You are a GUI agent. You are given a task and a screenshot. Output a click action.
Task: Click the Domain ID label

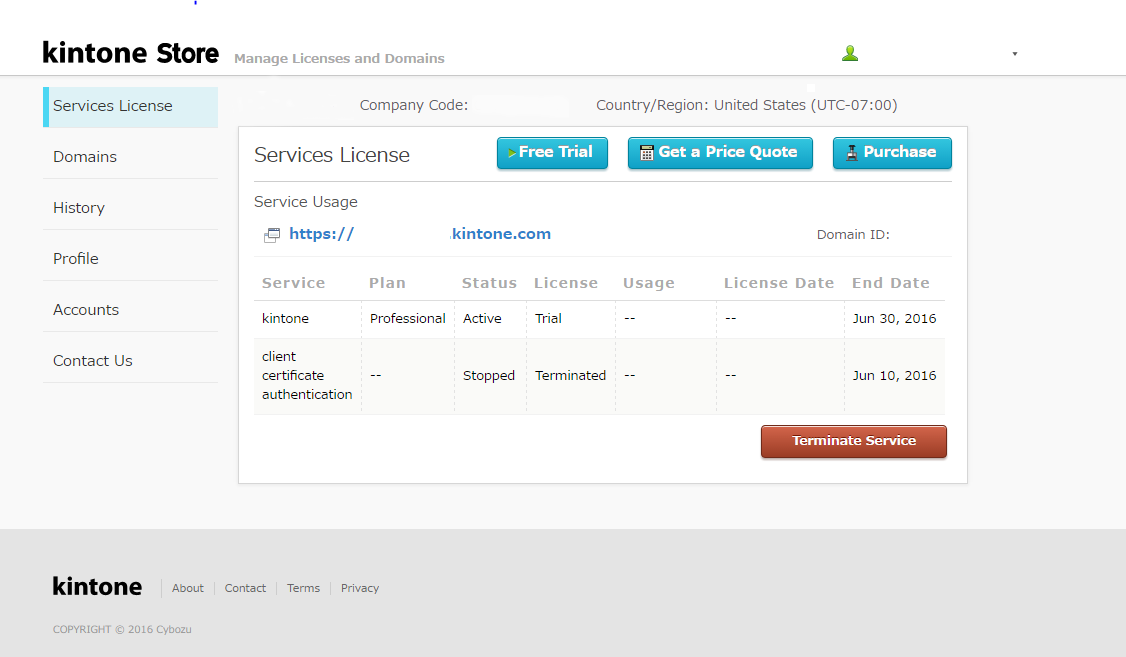852,235
